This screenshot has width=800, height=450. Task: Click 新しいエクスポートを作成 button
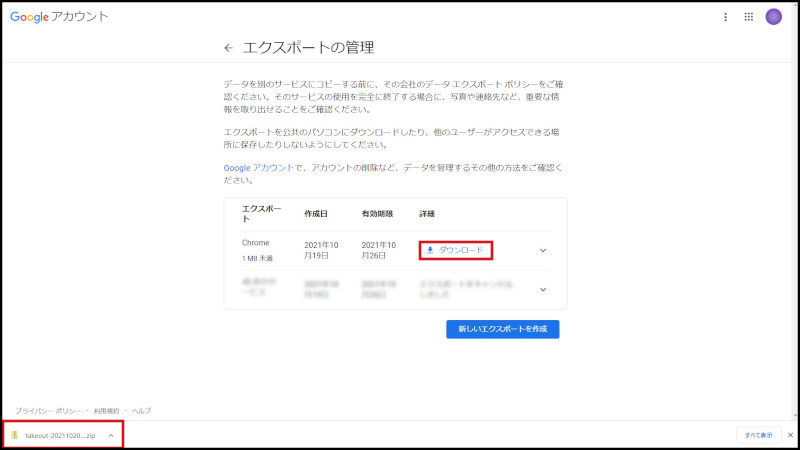502,329
